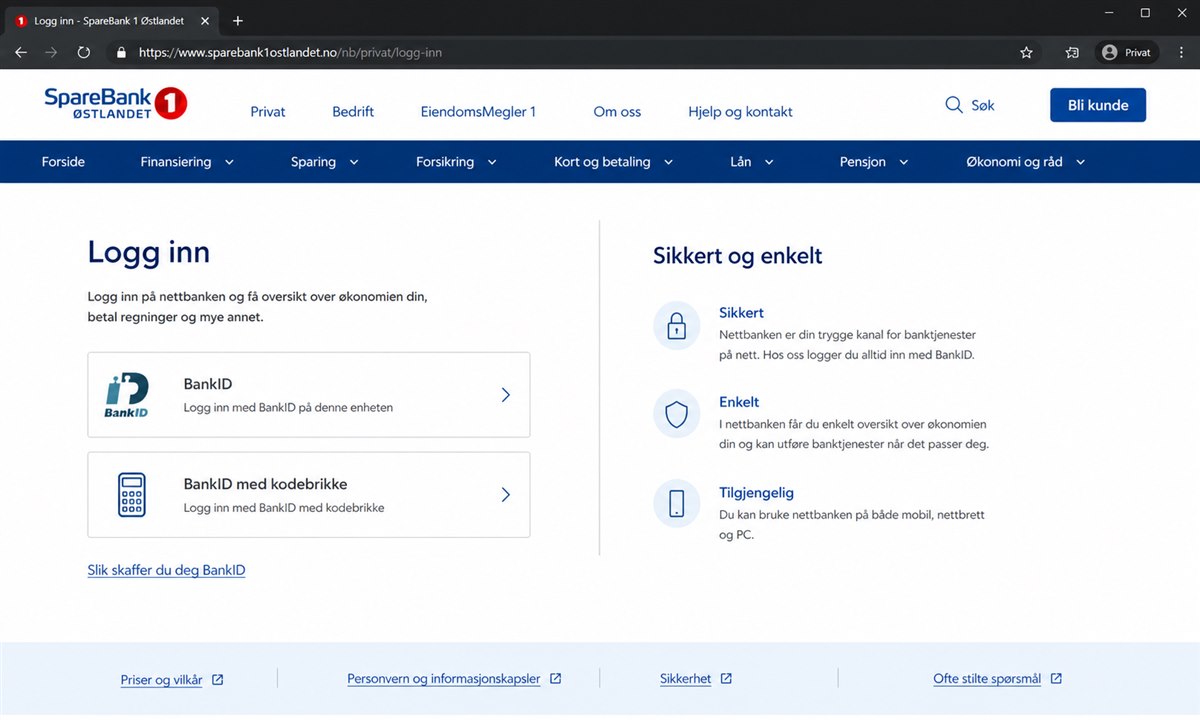1200x720 pixels.
Task: Select the BankID med kodebrikke heading text
Action: coord(265,484)
